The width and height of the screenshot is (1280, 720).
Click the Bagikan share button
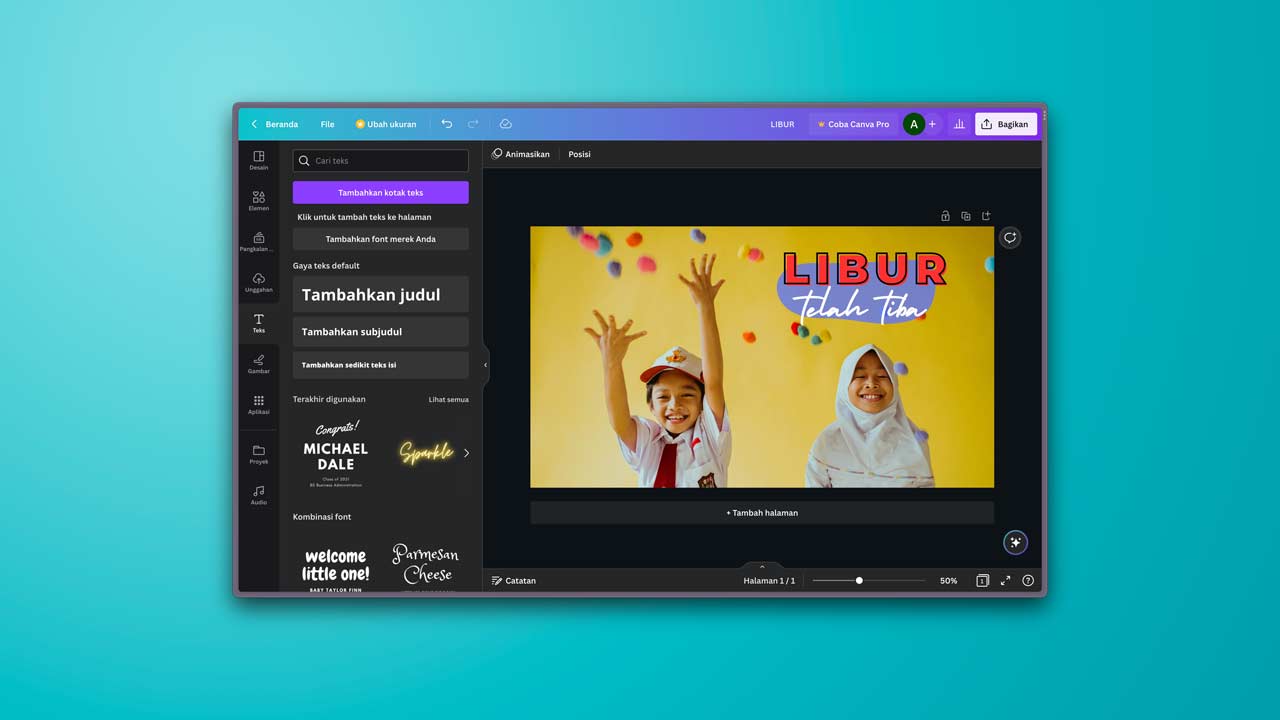(1005, 124)
